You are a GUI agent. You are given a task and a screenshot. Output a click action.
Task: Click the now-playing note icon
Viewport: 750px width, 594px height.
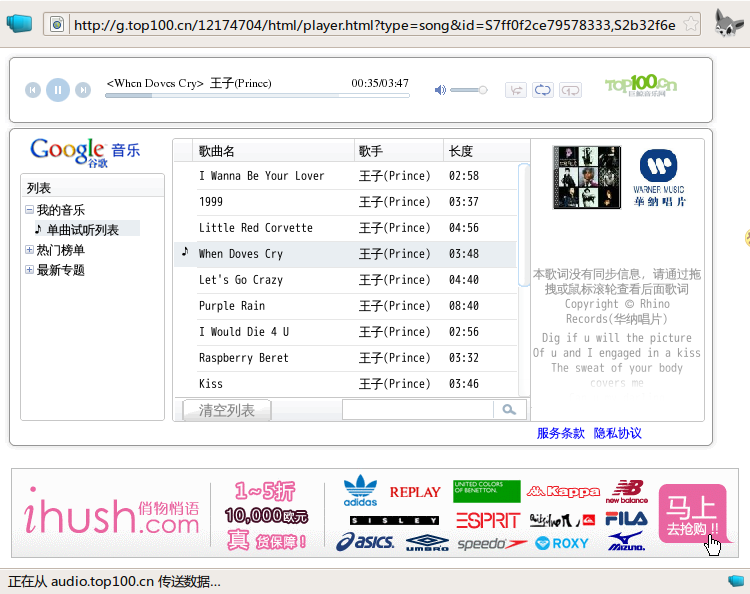click(x=185, y=252)
